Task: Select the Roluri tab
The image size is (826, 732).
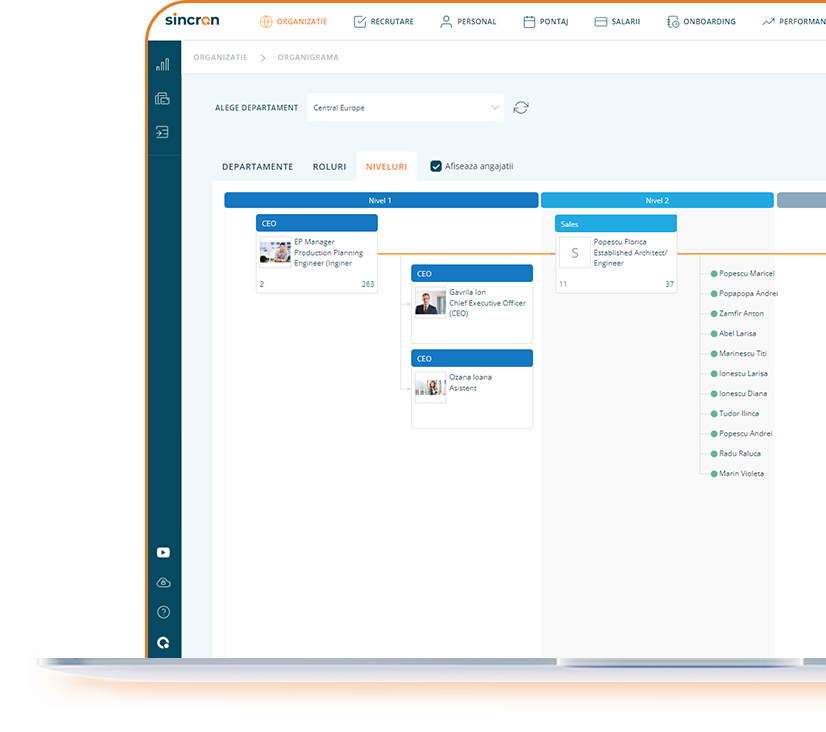Action: click(329, 166)
